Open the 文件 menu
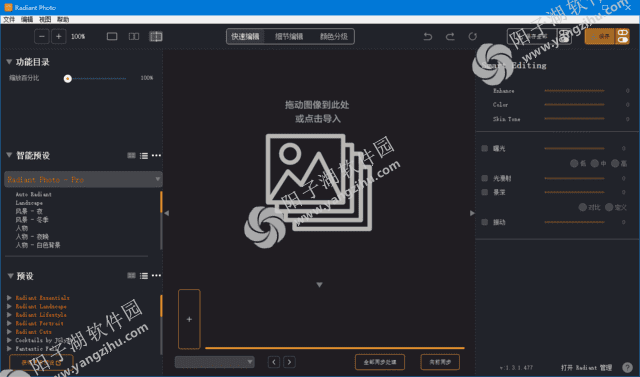The height and width of the screenshot is (377, 640). (x=9, y=20)
